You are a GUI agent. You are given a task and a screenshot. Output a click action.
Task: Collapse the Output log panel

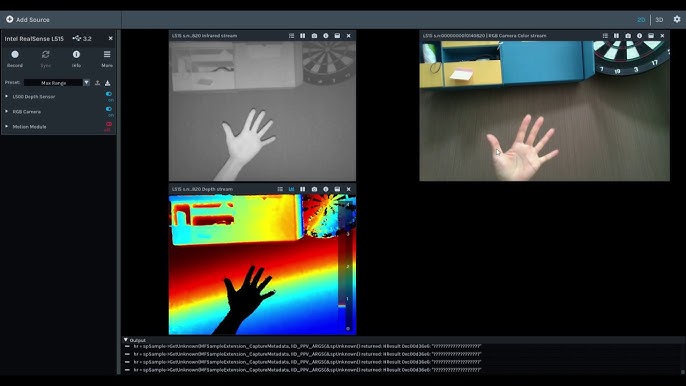tap(126, 340)
